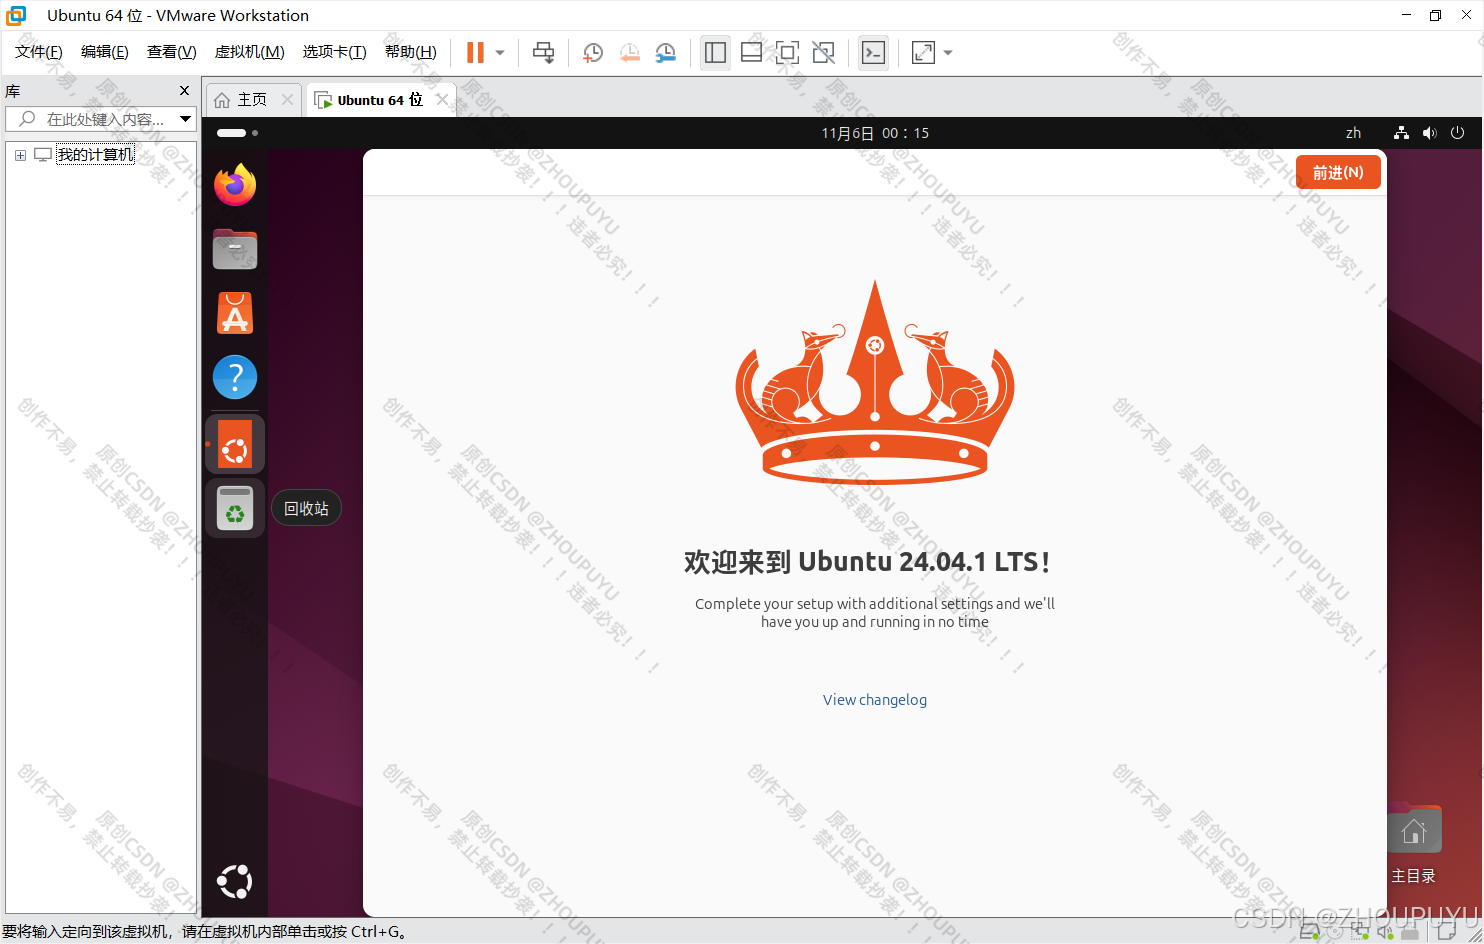The height and width of the screenshot is (944, 1484).
Task: Click the network icon in Ubuntu top bar
Action: tap(1401, 133)
